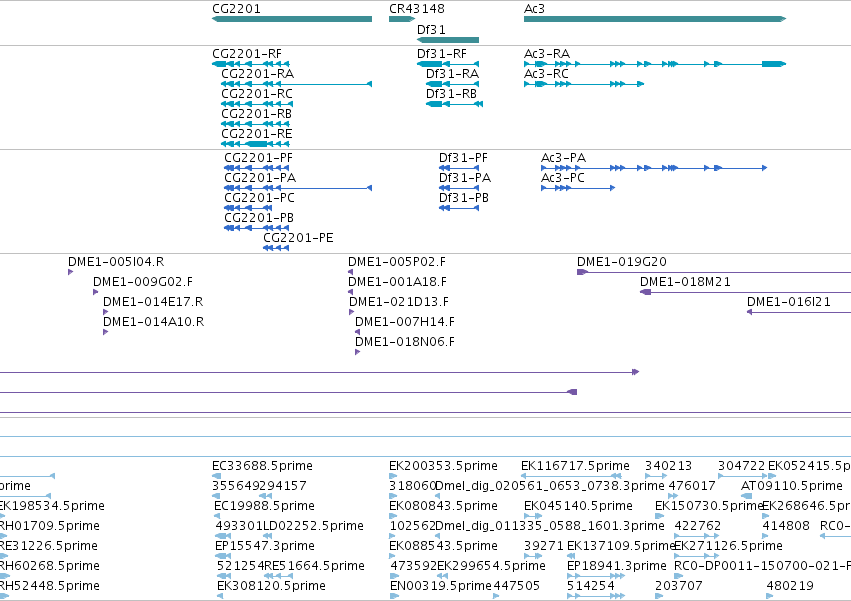Select the CG2201 gene span bar
This screenshot has height=601, width=851.
tap(292, 19)
